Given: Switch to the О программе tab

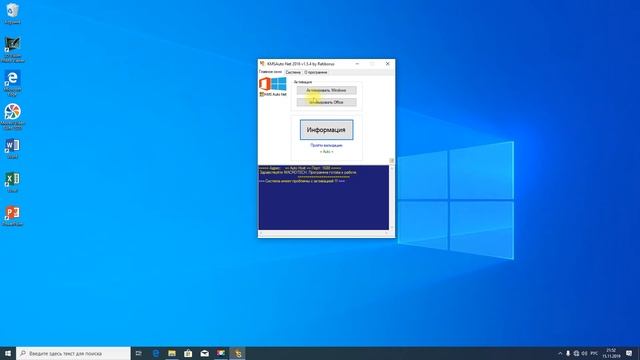Looking at the screenshot, I should coord(316,72).
